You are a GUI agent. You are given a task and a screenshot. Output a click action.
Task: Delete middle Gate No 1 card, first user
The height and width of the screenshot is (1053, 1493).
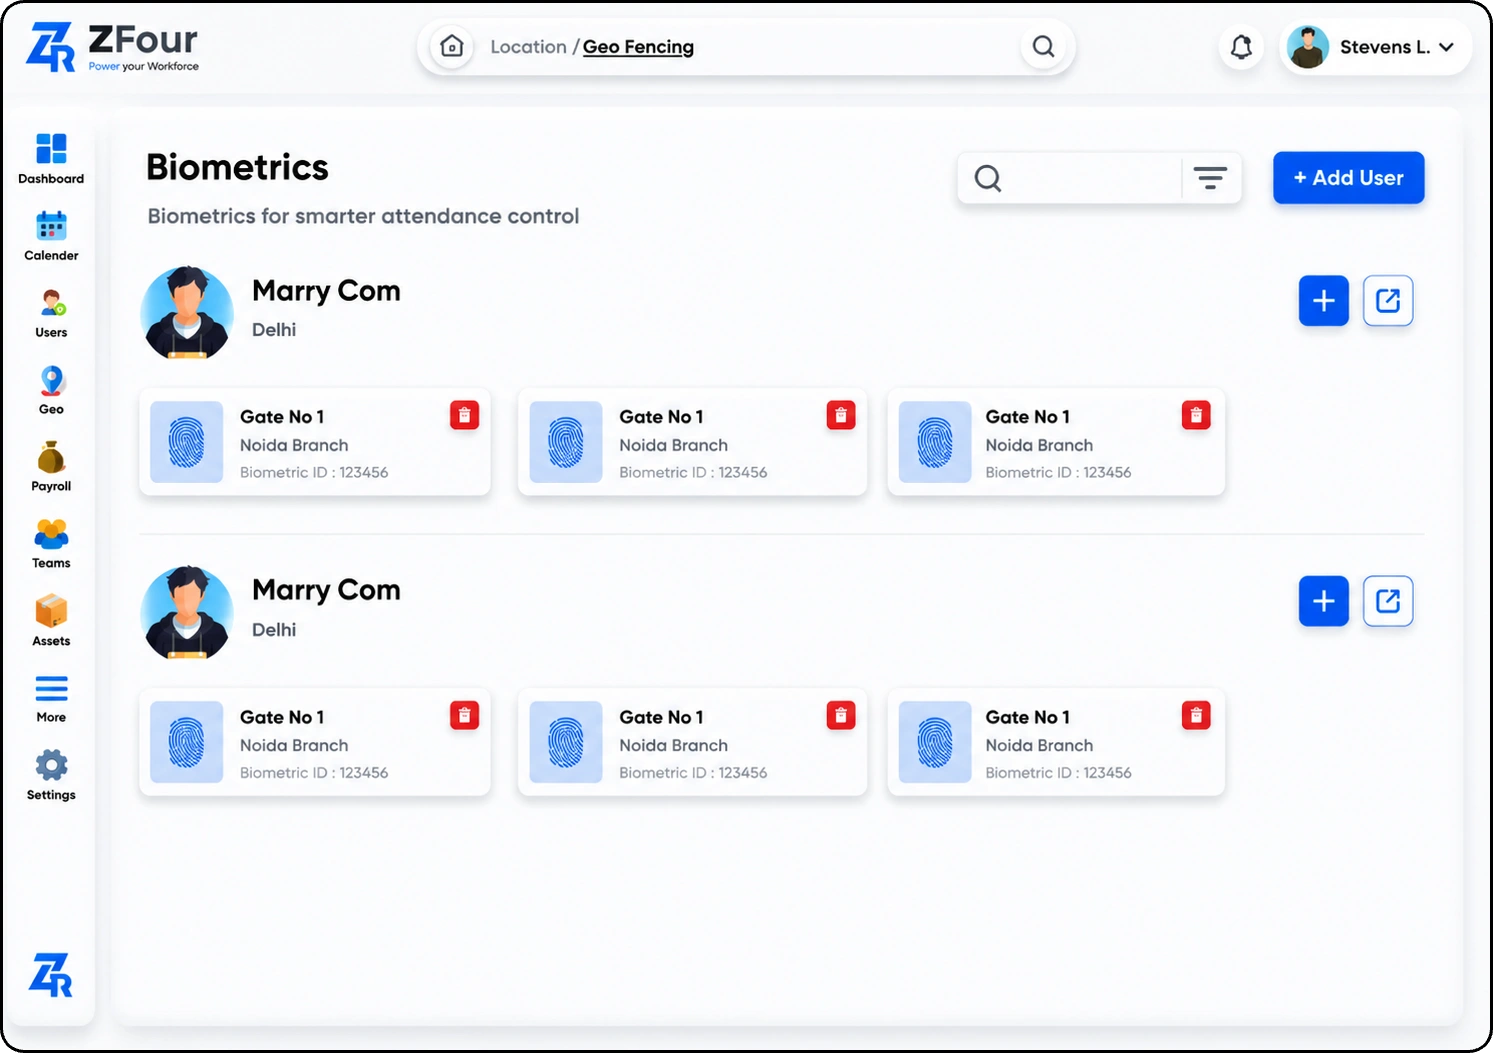pos(841,415)
